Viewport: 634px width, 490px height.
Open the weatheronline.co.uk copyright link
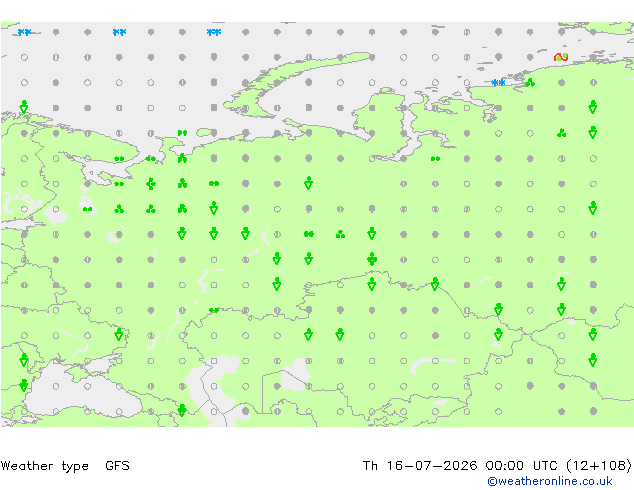(x=550, y=481)
